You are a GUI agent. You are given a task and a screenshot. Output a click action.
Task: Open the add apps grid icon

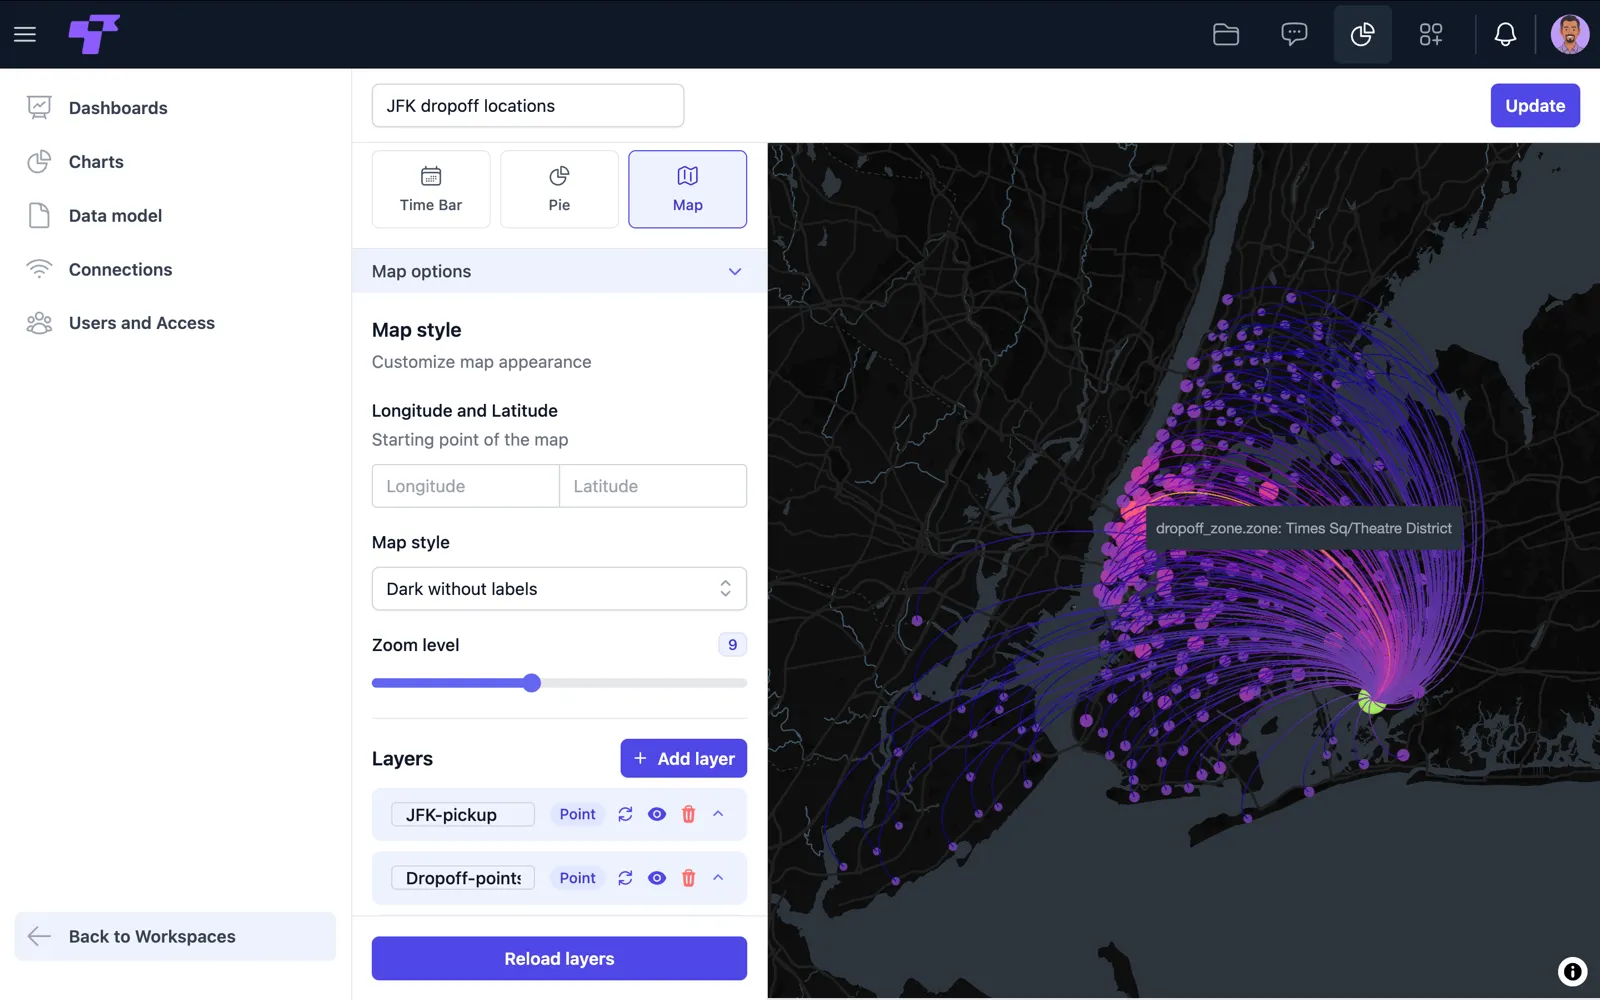[1431, 35]
